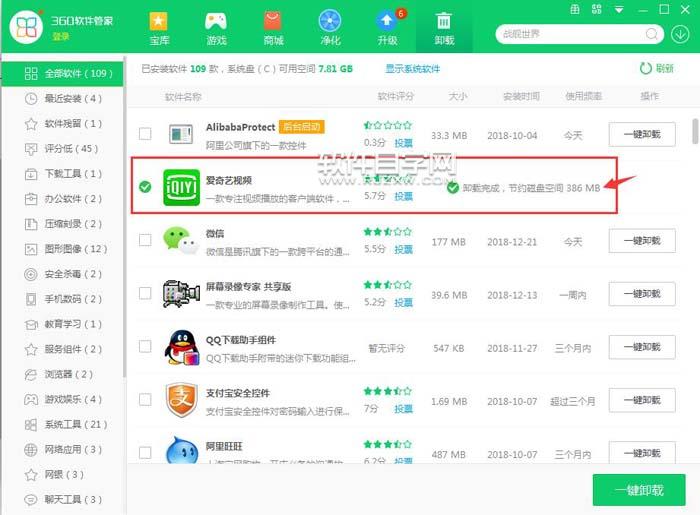Click the 360软件管家 logo icon

(x=26, y=28)
